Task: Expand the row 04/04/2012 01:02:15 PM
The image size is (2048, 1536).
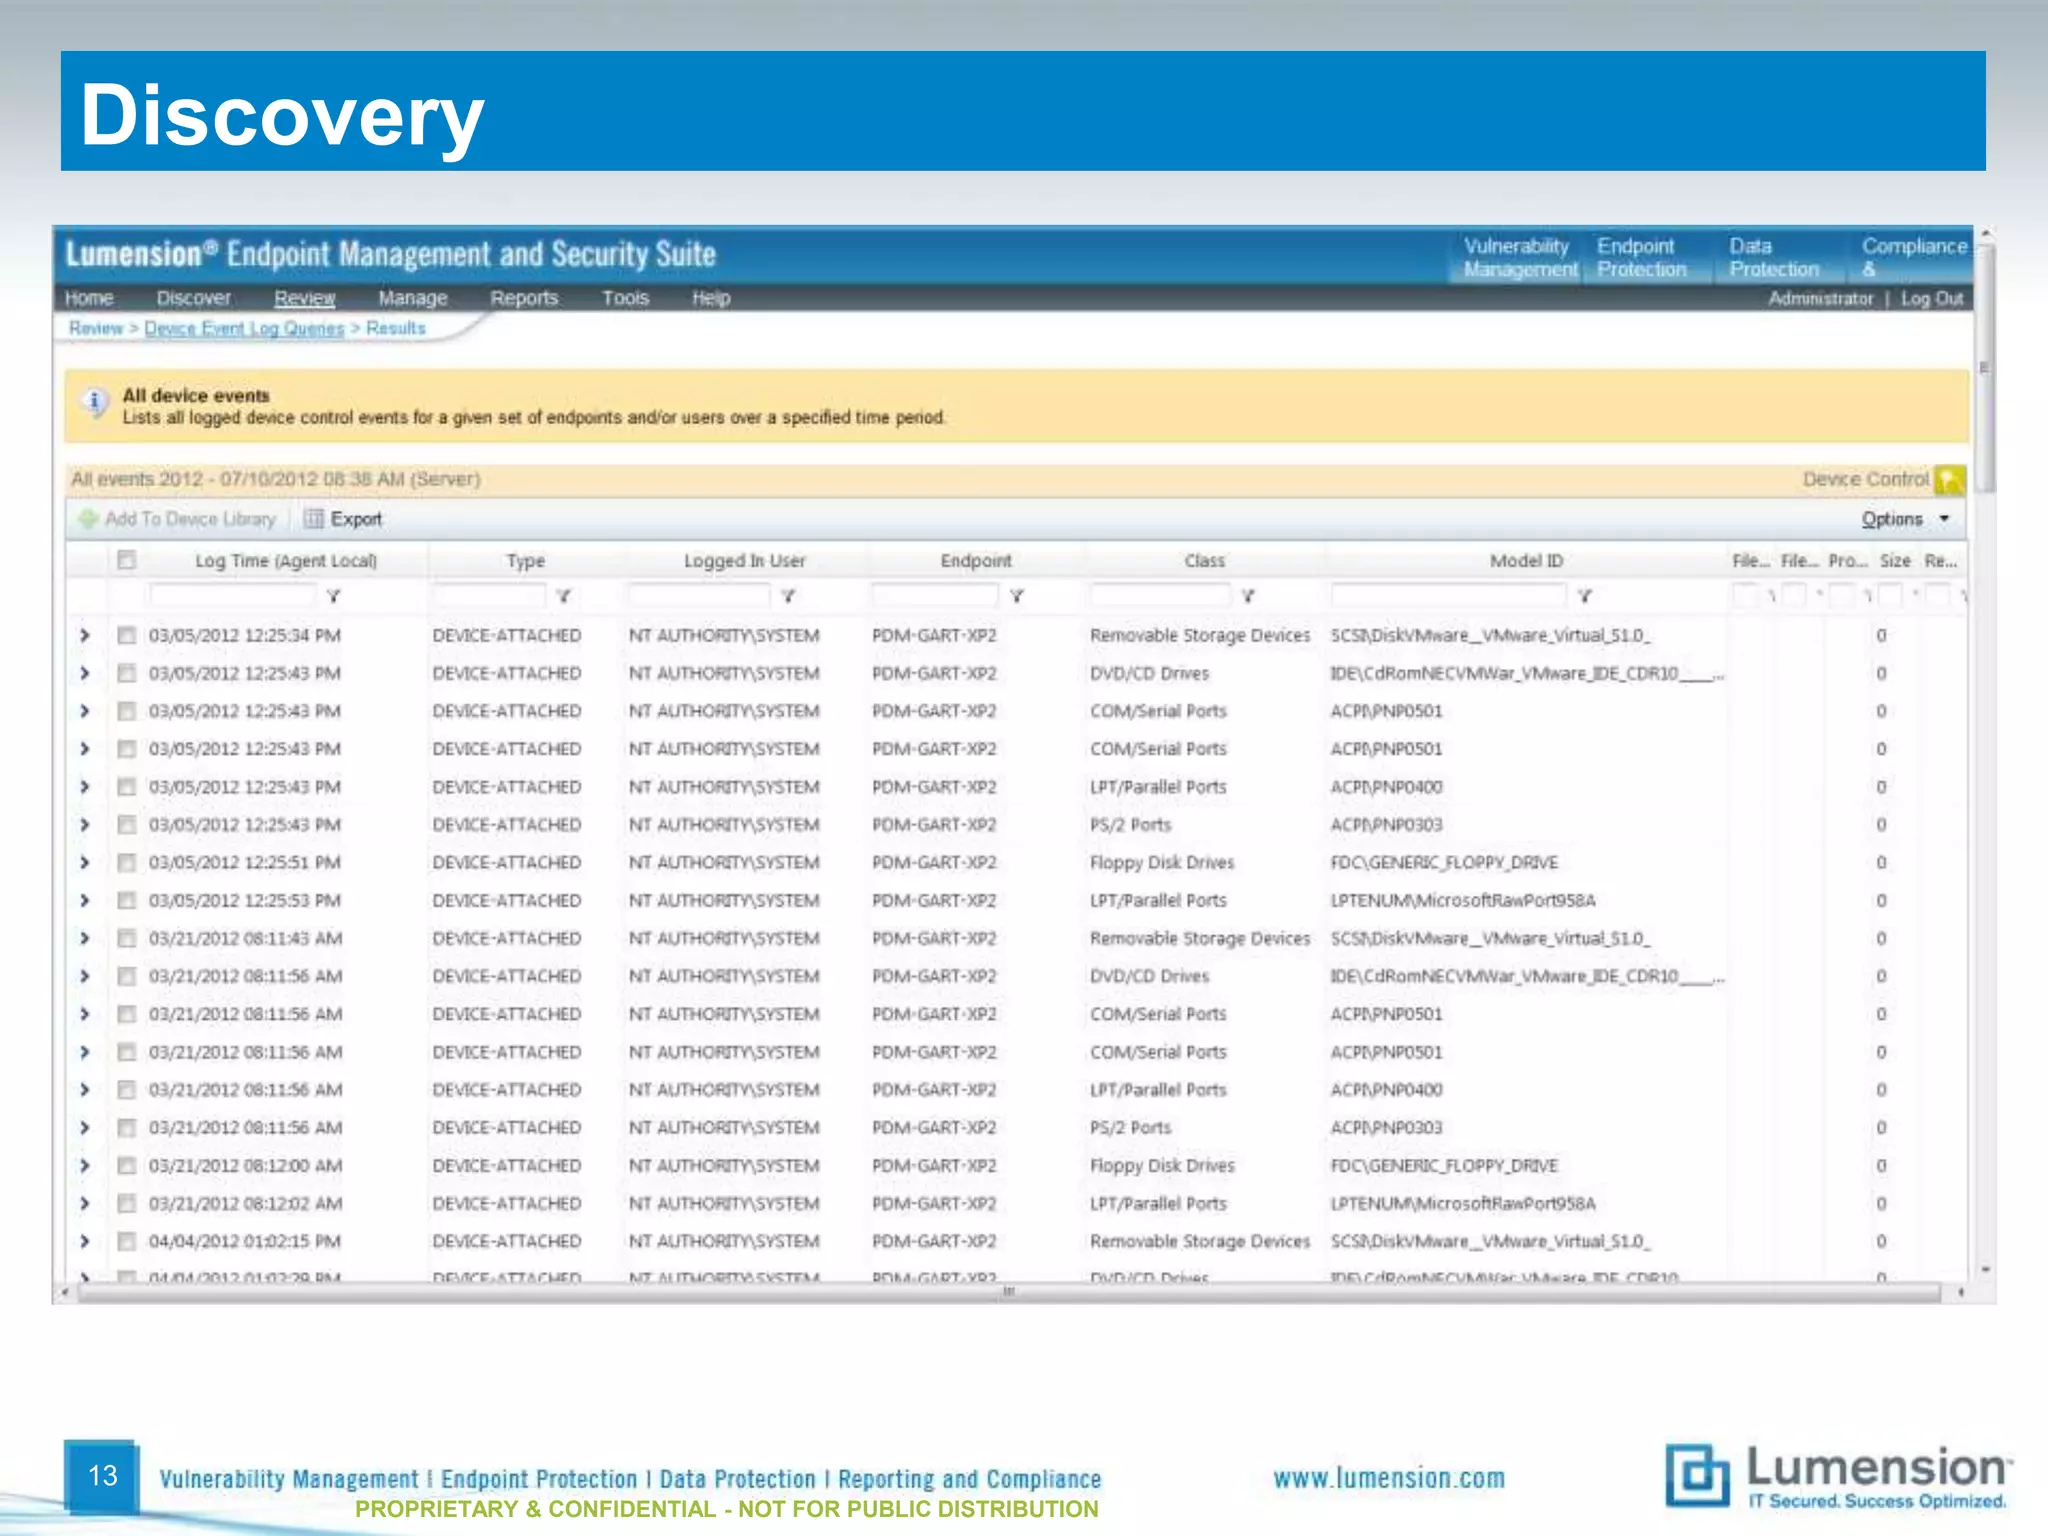Action: point(85,1241)
